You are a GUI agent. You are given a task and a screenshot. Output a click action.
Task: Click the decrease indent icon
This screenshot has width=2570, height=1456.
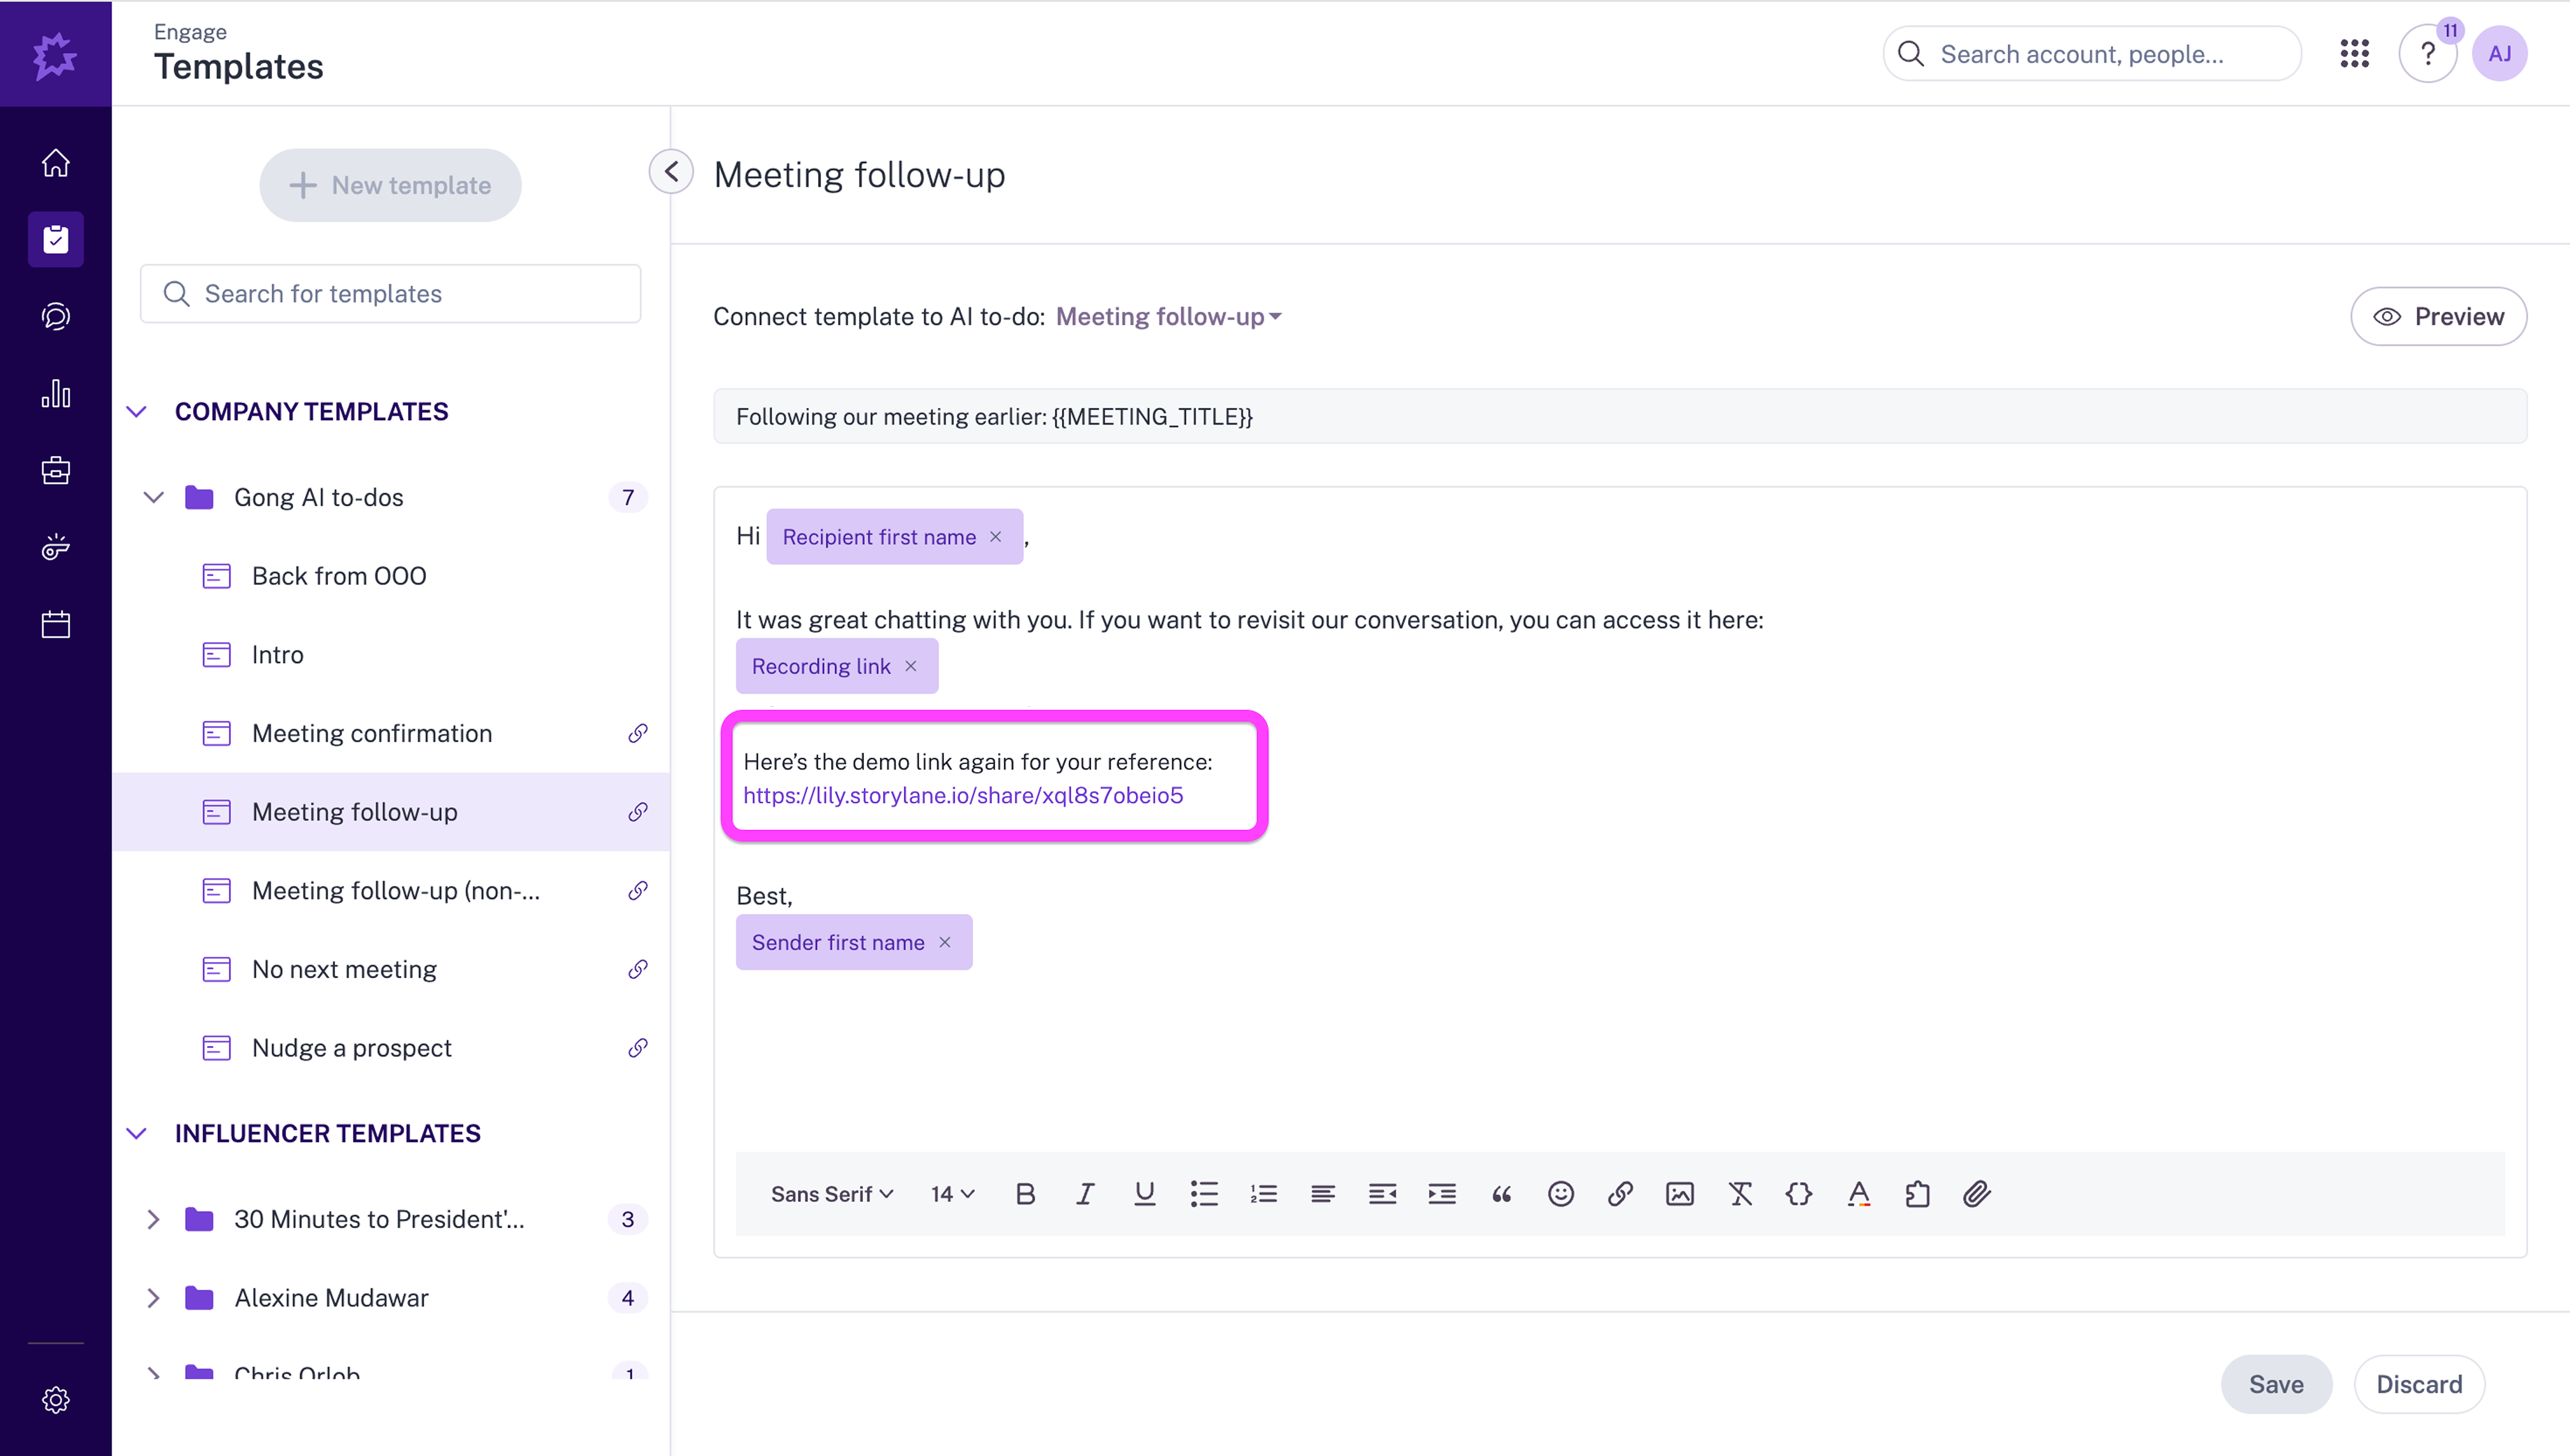(x=1383, y=1194)
